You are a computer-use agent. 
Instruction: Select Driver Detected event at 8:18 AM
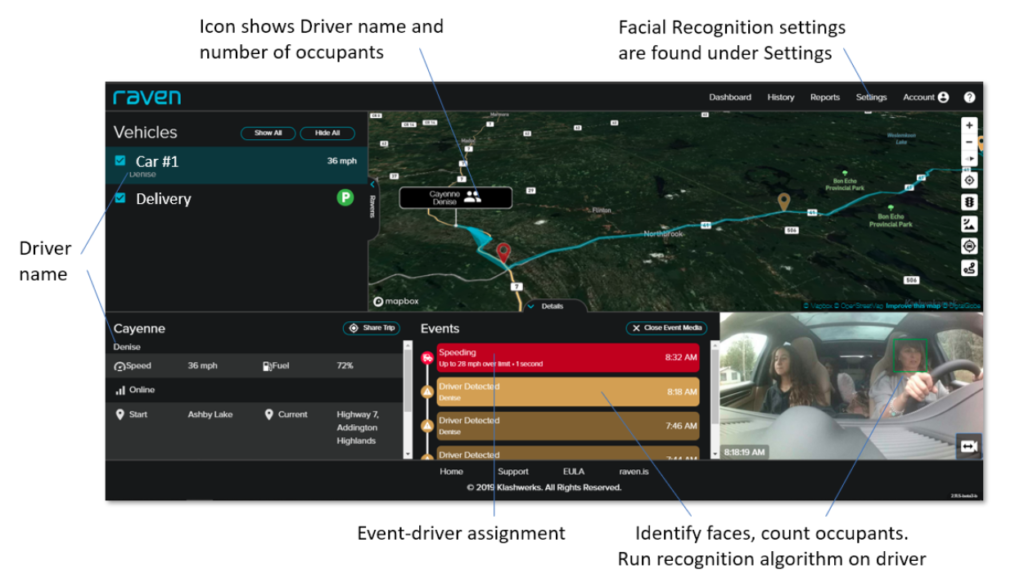568,391
